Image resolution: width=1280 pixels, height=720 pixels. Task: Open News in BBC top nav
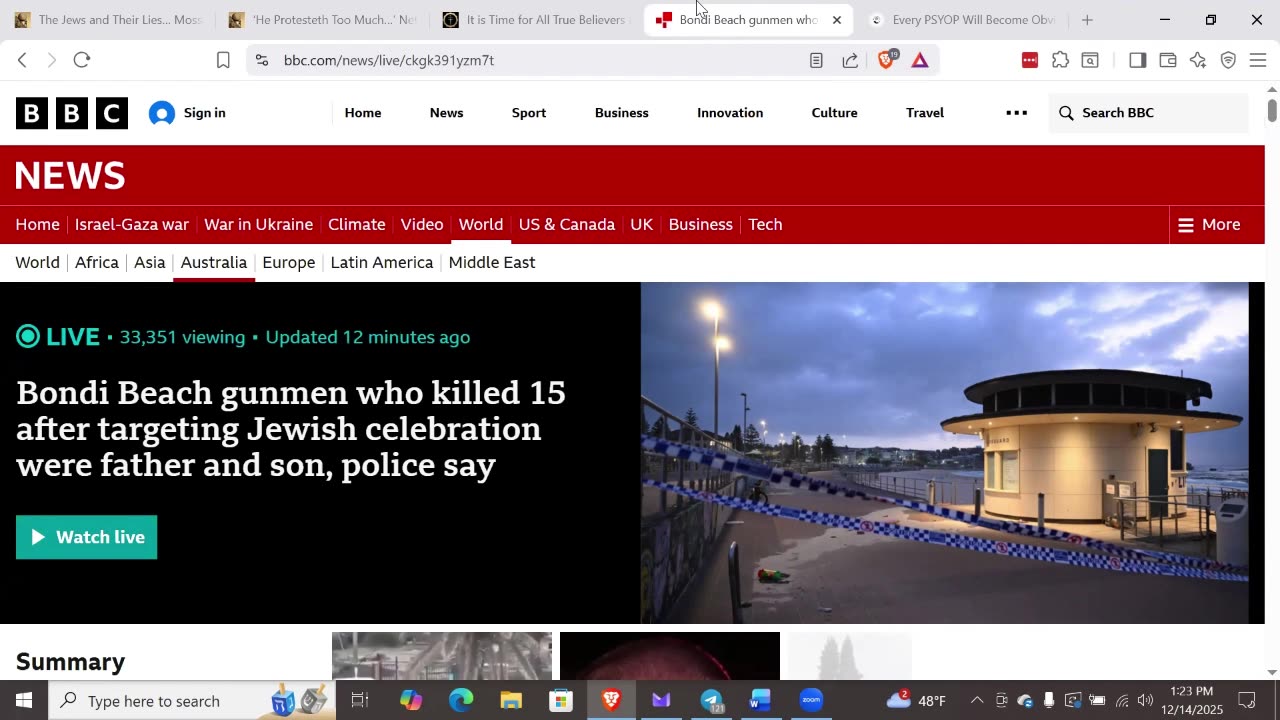pyautogui.click(x=446, y=113)
